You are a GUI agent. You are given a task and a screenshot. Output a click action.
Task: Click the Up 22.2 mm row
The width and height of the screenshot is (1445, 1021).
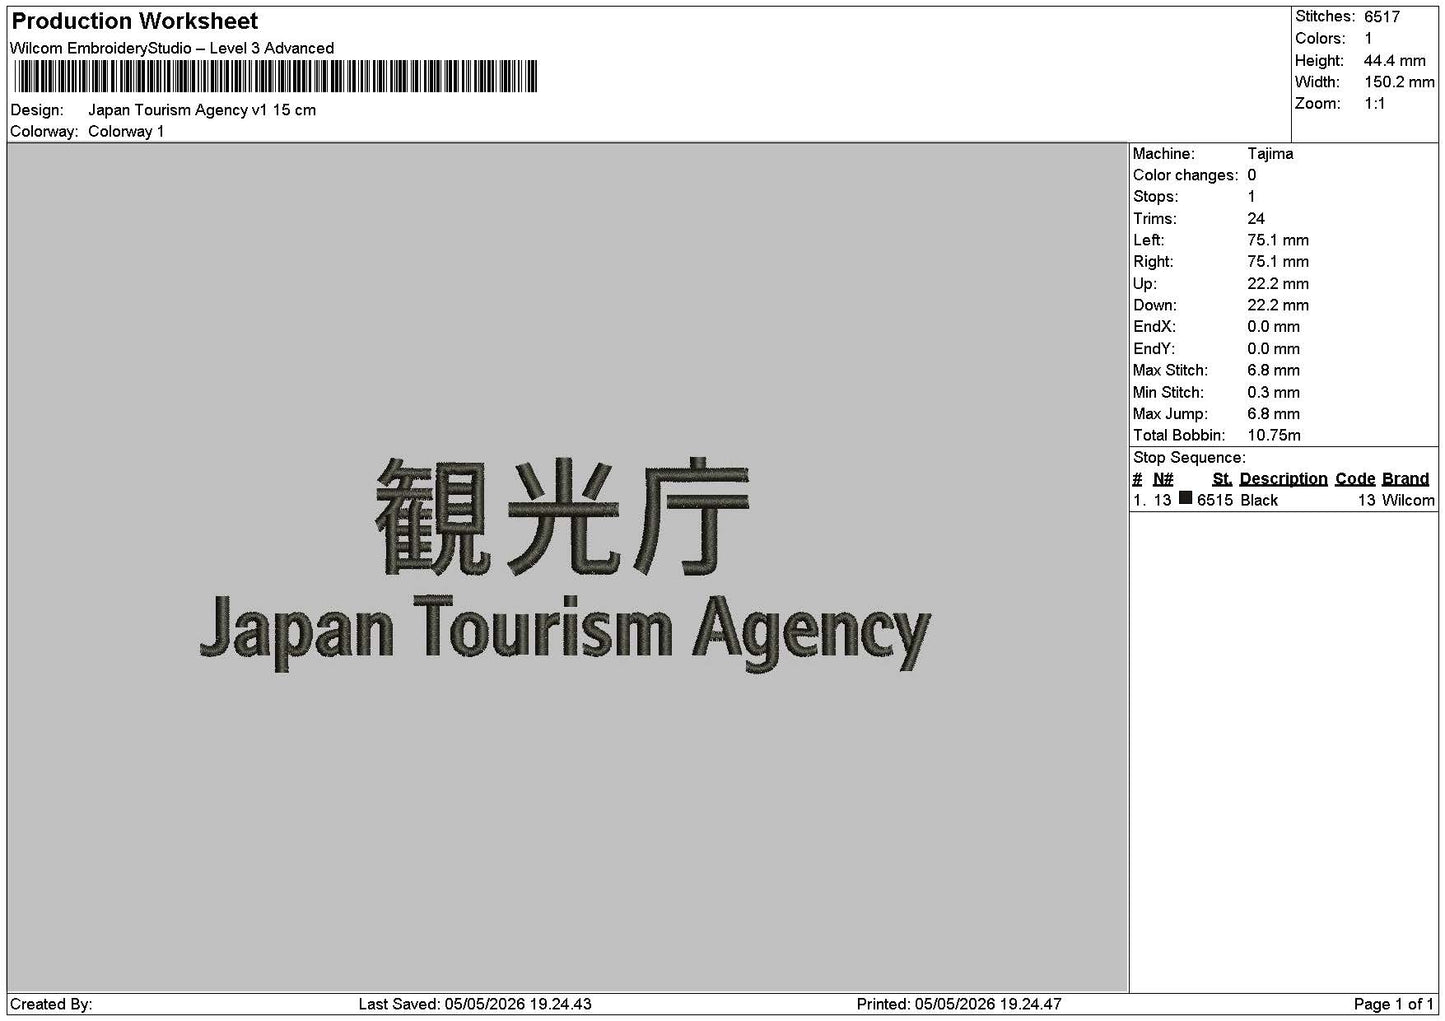coord(1220,284)
